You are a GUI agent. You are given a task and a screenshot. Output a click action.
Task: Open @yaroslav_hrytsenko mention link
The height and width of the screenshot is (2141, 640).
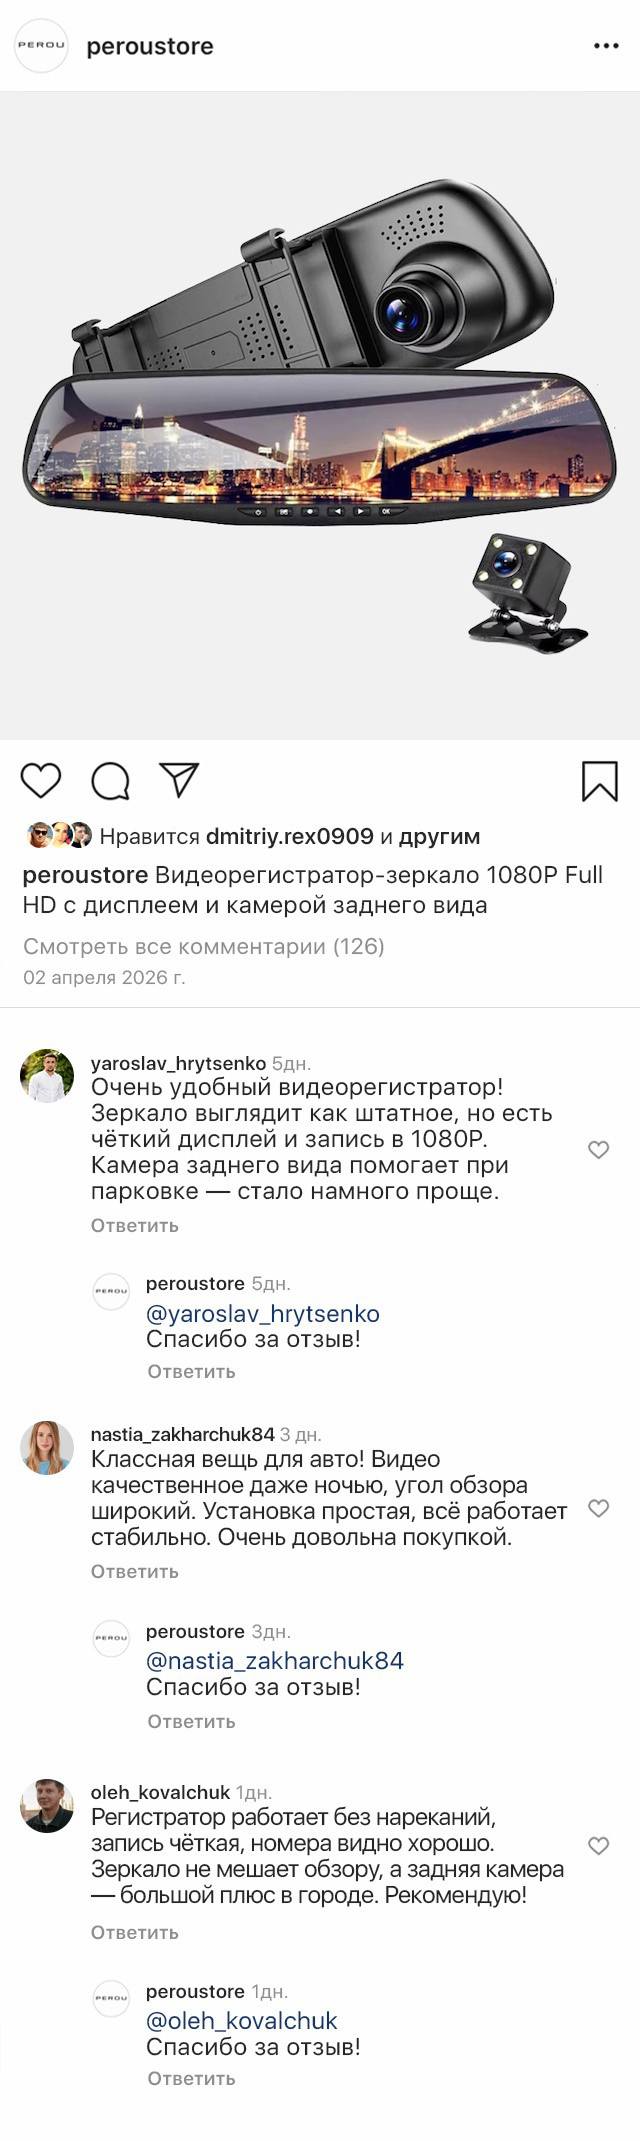[x=262, y=1313]
